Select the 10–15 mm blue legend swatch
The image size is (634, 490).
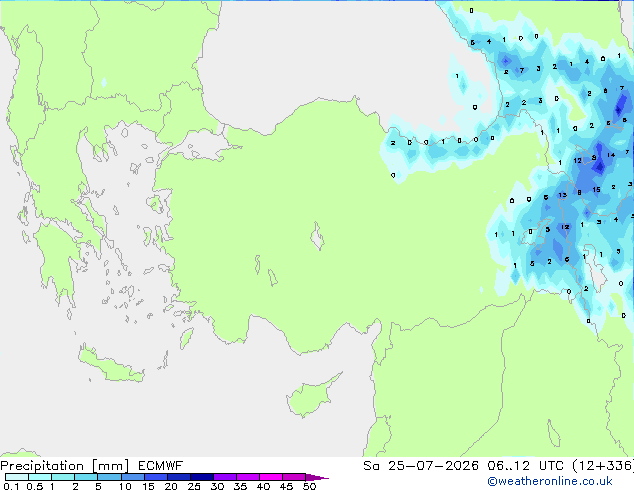coord(133,477)
